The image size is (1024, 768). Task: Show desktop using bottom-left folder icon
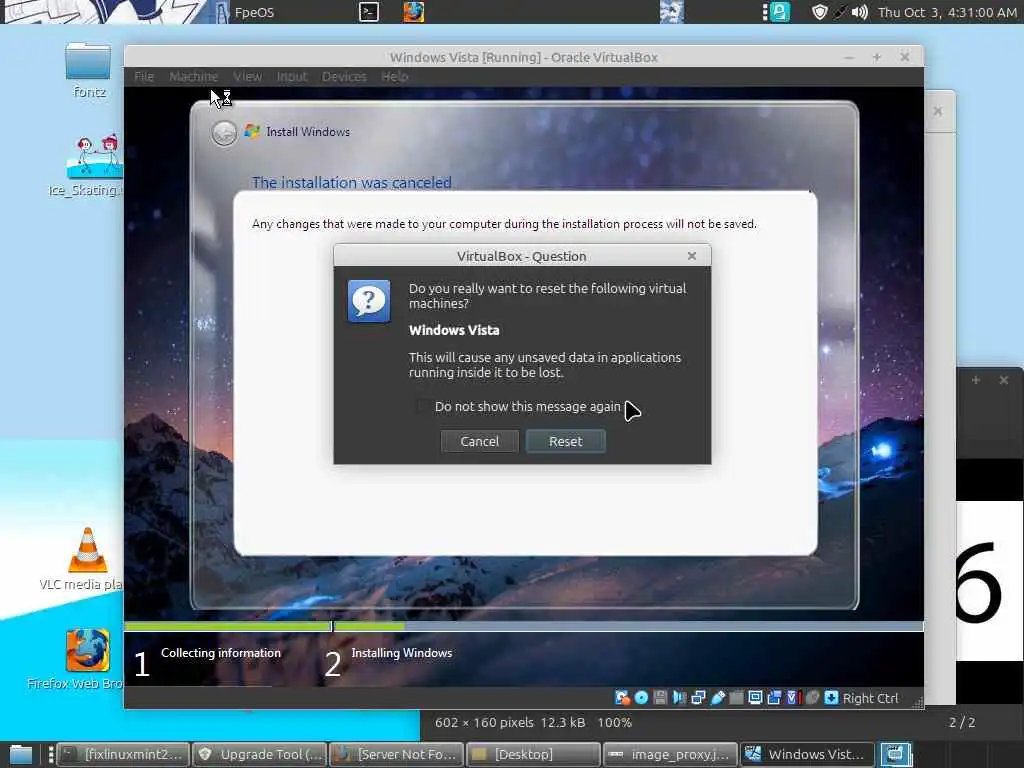(x=20, y=755)
